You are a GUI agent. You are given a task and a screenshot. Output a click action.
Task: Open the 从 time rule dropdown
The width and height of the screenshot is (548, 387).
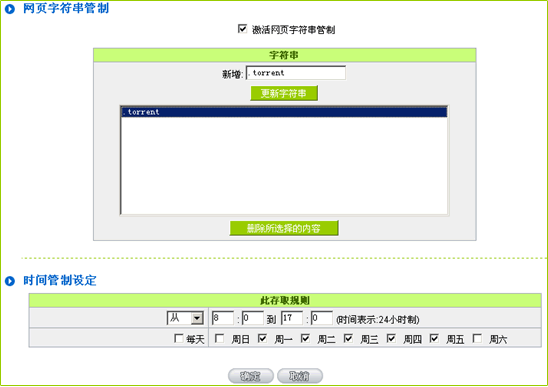pos(185,318)
